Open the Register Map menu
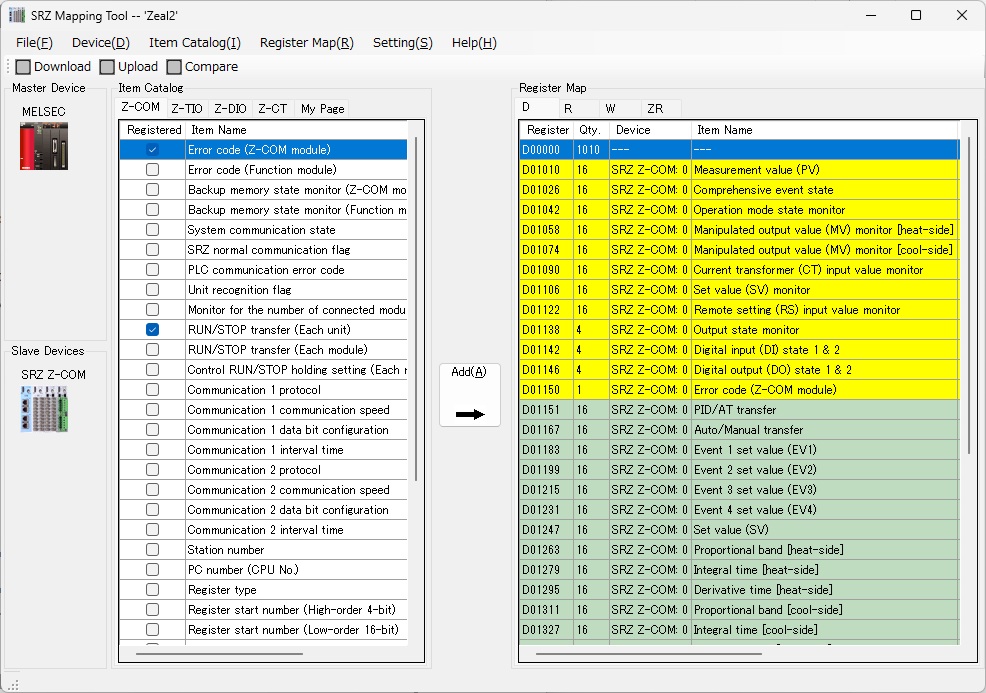This screenshot has width=986, height=693. (x=306, y=43)
